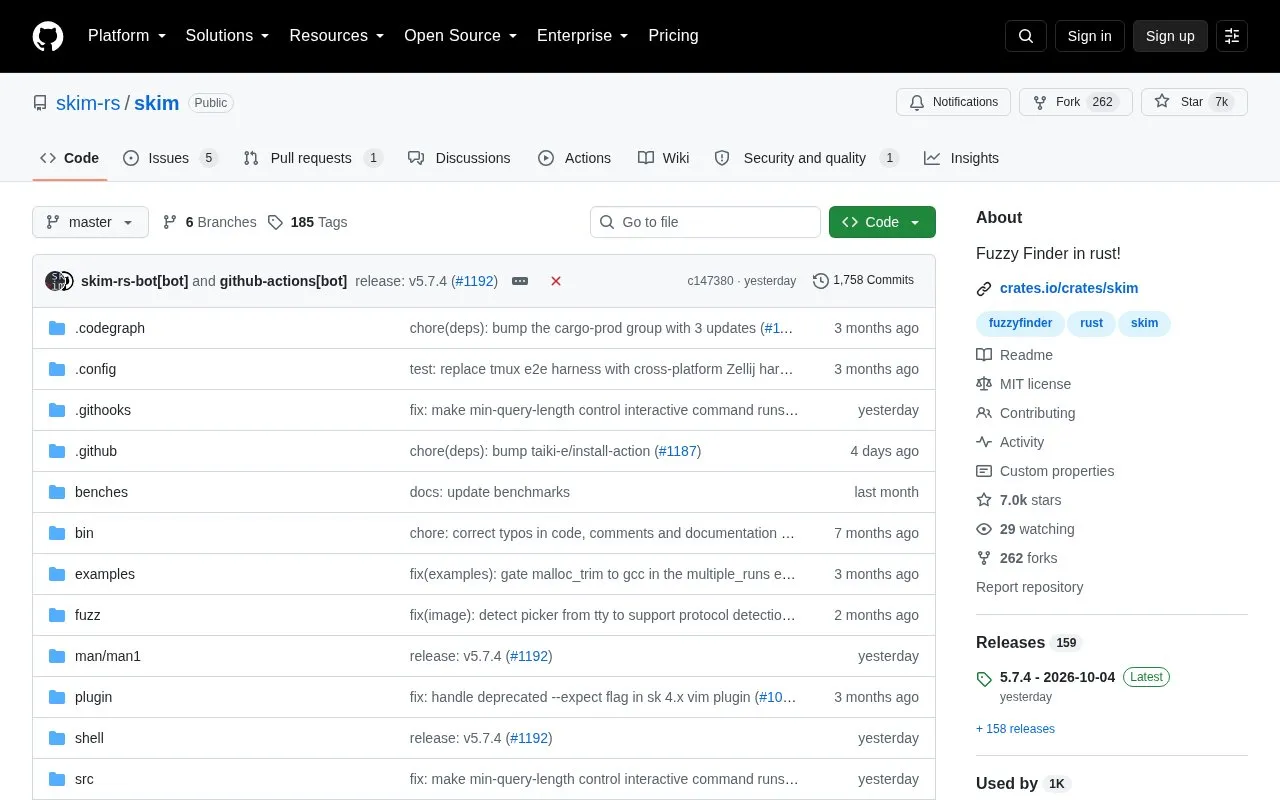Switch to the Pull requests tab
Viewport: 1280px width, 800px height.
(313, 158)
